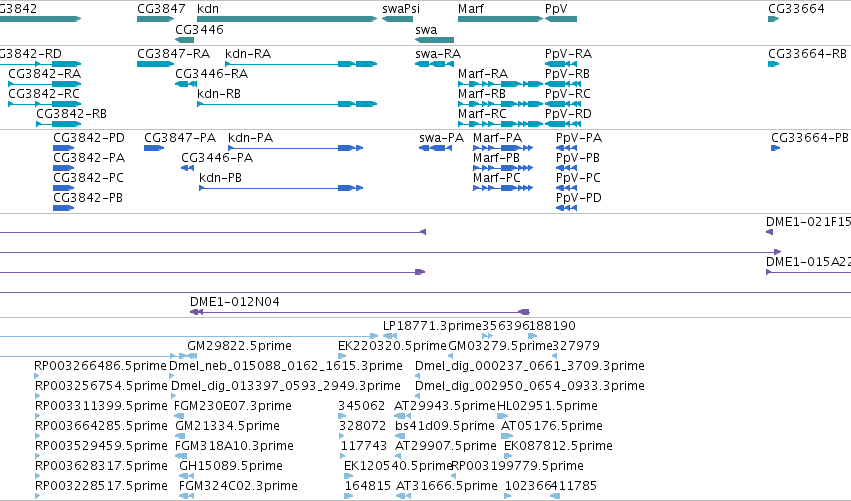The width and height of the screenshot is (851, 501).
Task: Click the PpV-PA protein label
Action: pyautogui.click(x=579, y=138)
